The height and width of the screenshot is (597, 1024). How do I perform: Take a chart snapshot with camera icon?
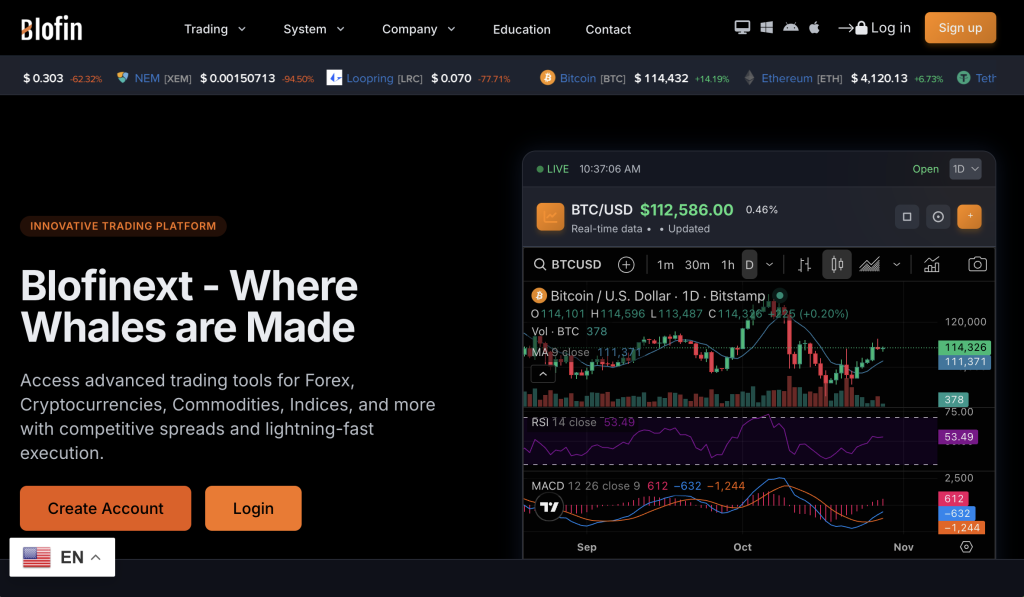(977, 264)
